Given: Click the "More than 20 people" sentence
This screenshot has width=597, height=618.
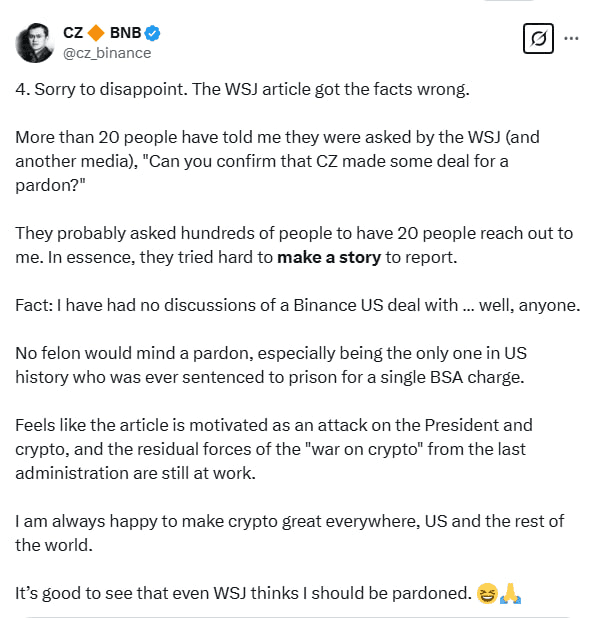Looking at the screenshot, I should click(277, 161).
